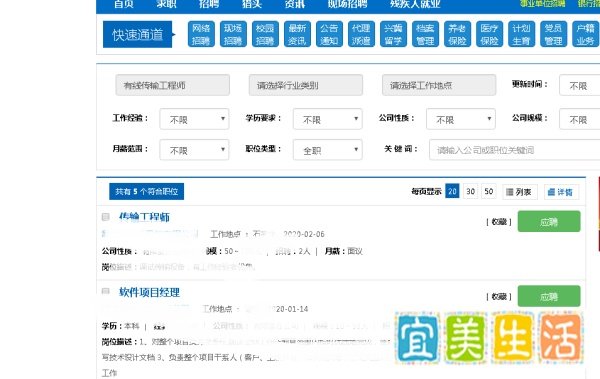Show 50 results per page
Viewport: 600px width, 379px height.
point(489,191)
